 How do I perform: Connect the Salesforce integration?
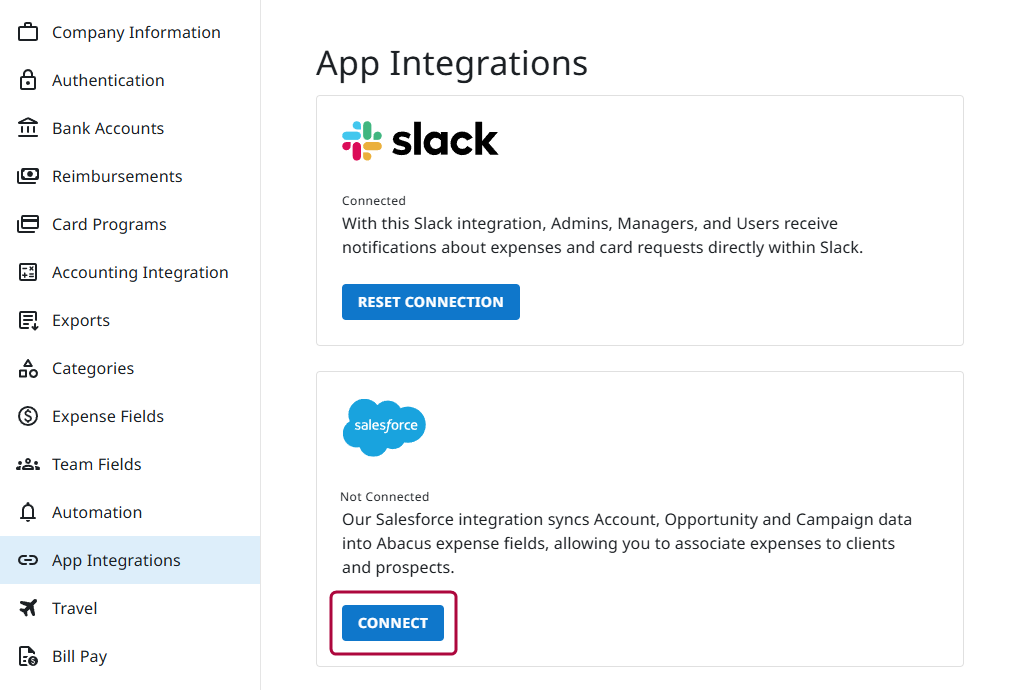point(393,623)
